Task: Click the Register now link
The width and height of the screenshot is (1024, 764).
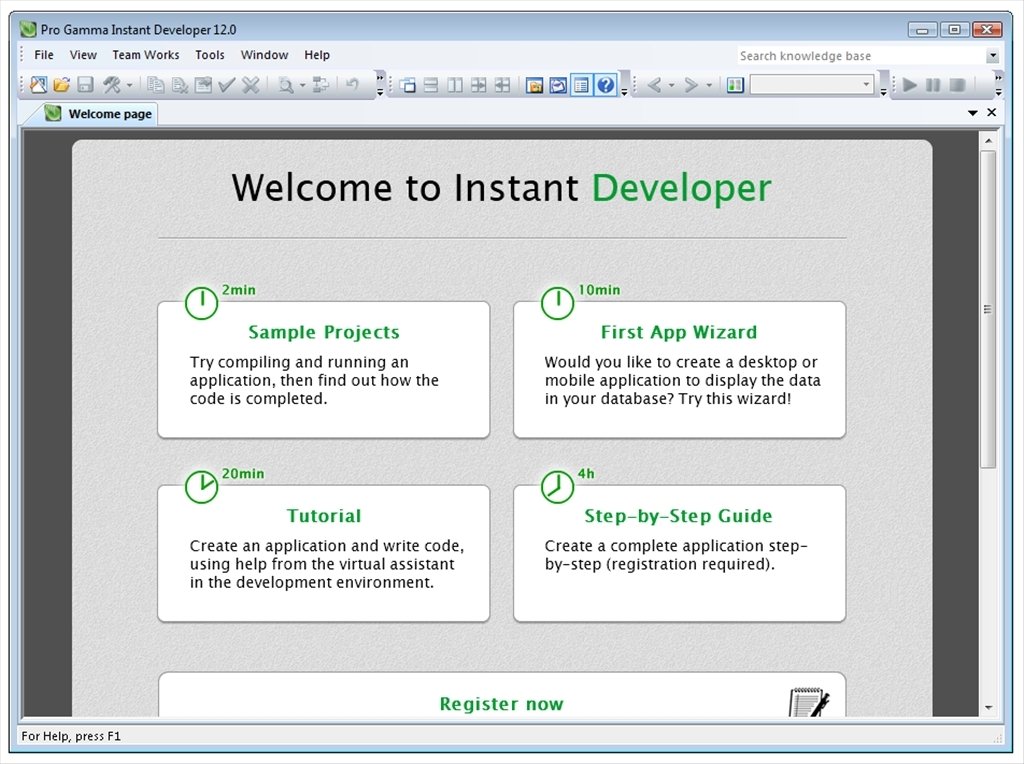Action: pos(502,704)
